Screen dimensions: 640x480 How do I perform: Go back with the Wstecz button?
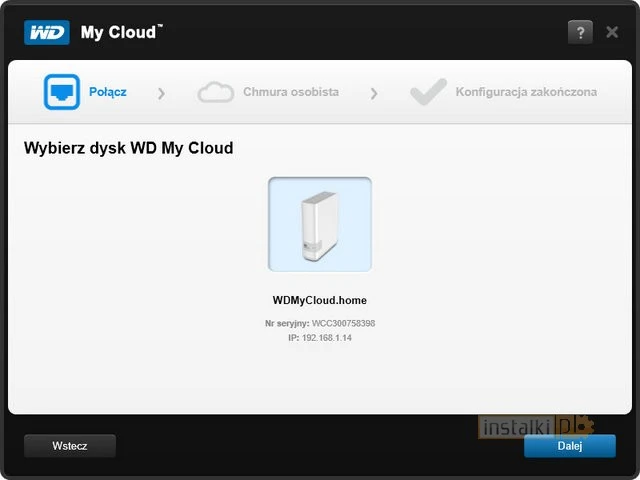[x=70, y=446]
